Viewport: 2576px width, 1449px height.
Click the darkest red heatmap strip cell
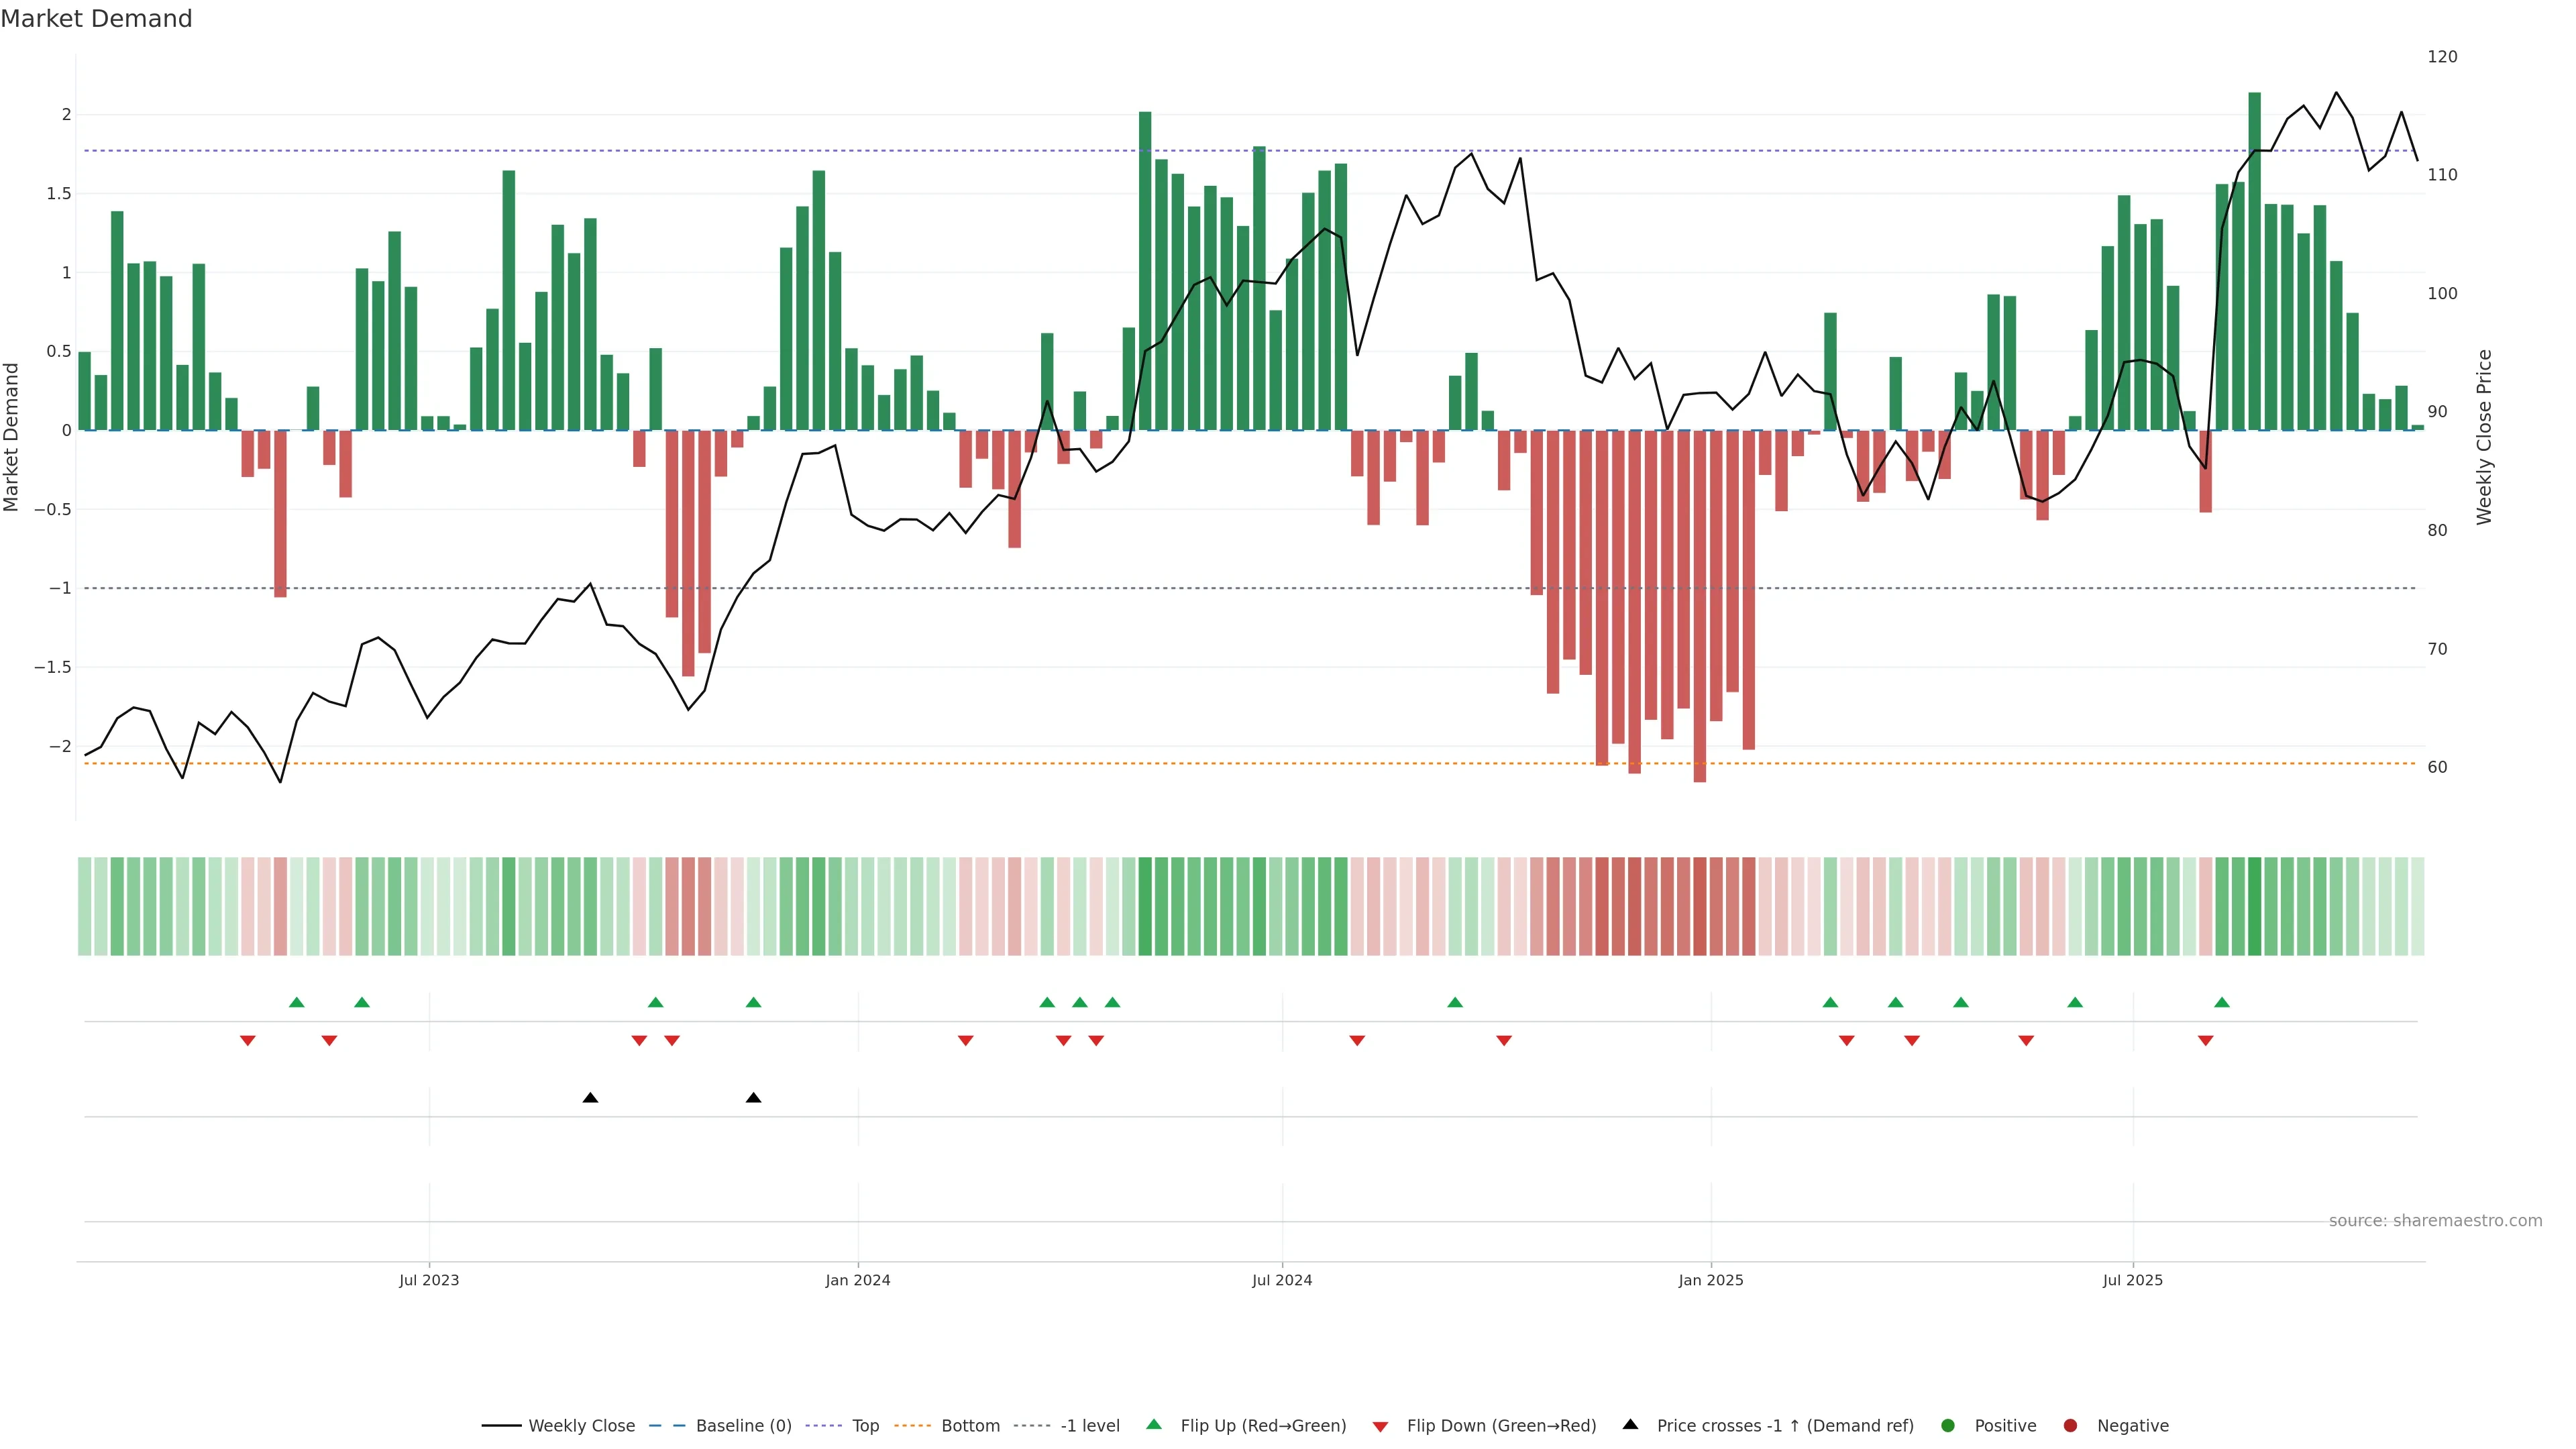[1700, 906]
